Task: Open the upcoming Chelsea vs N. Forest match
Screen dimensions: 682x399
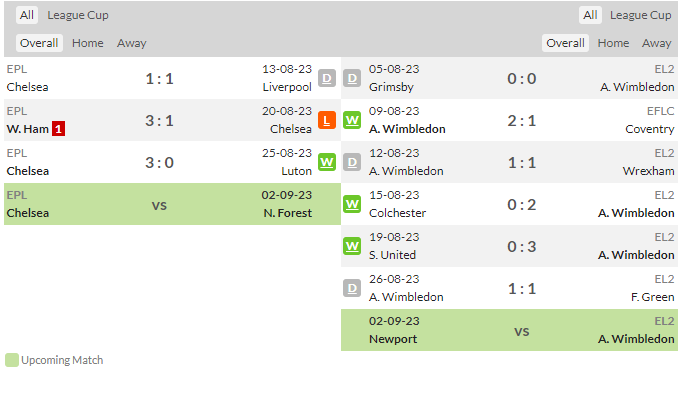Action: point(172,204)
